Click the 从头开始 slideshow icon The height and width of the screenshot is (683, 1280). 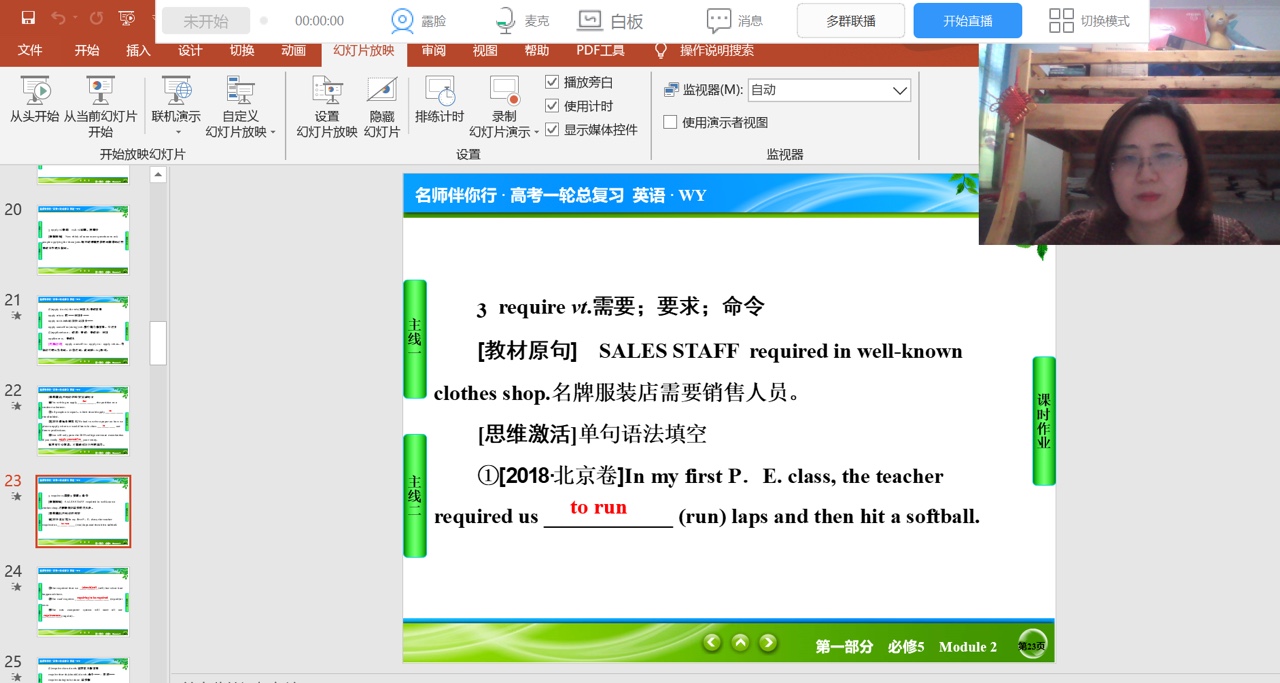34,92
